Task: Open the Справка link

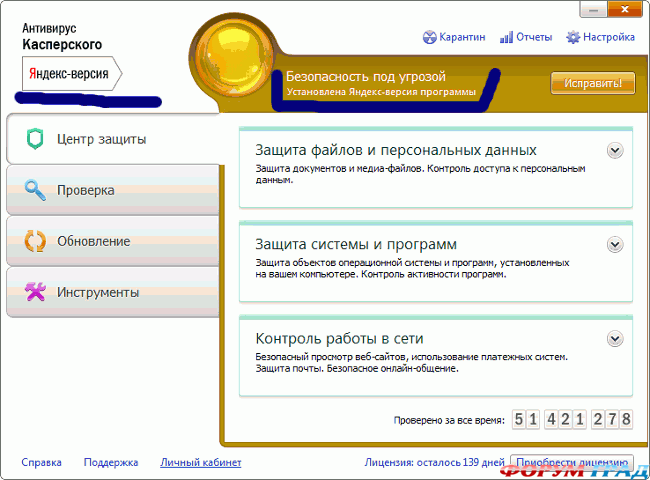Action: 41,462
